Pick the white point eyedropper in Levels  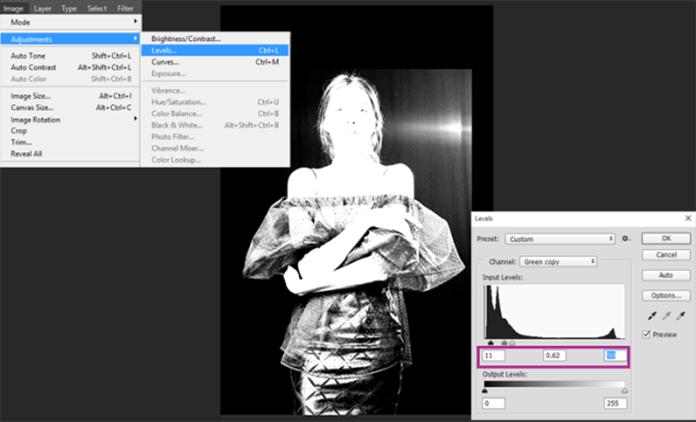point(680,315)
